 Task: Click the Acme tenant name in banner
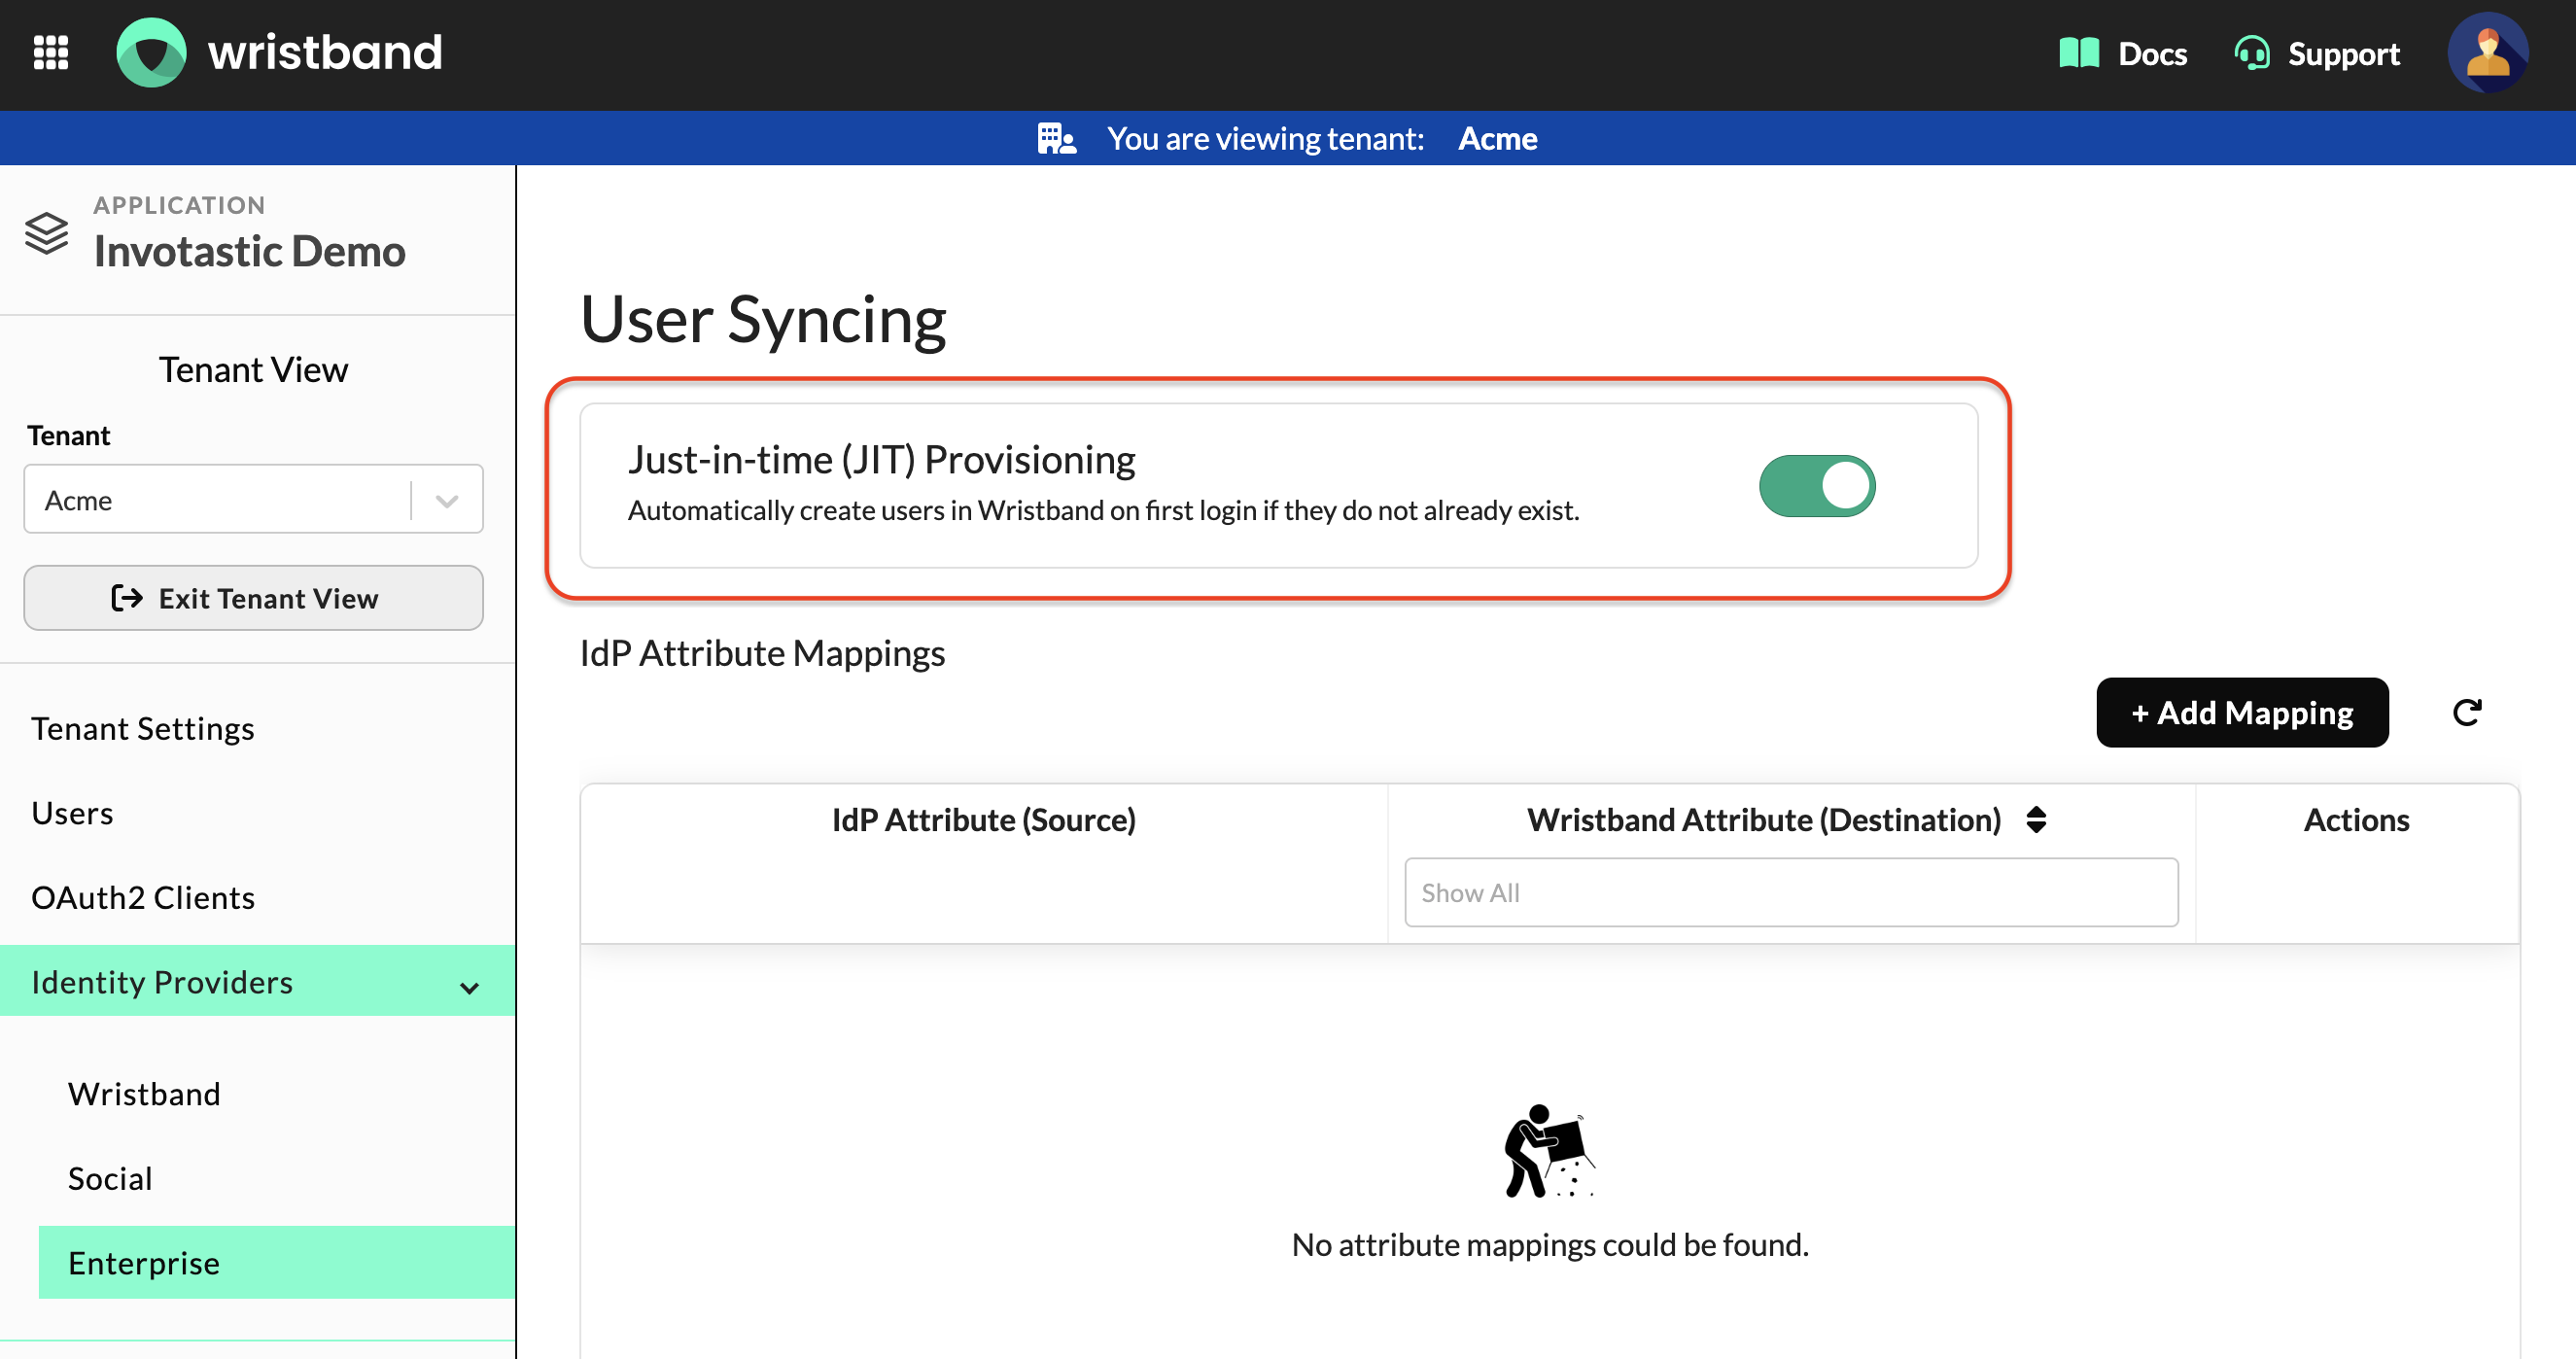coord(1496,138)
